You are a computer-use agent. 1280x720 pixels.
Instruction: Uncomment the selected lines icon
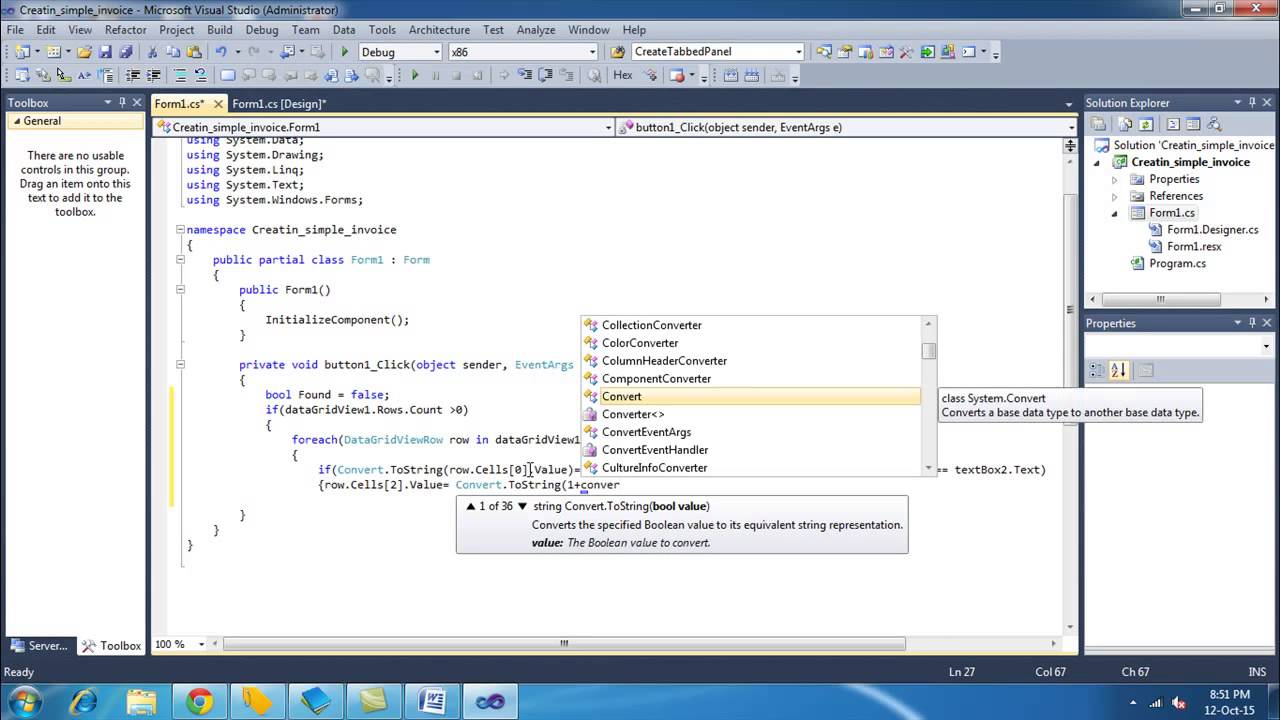pos(201,75)
